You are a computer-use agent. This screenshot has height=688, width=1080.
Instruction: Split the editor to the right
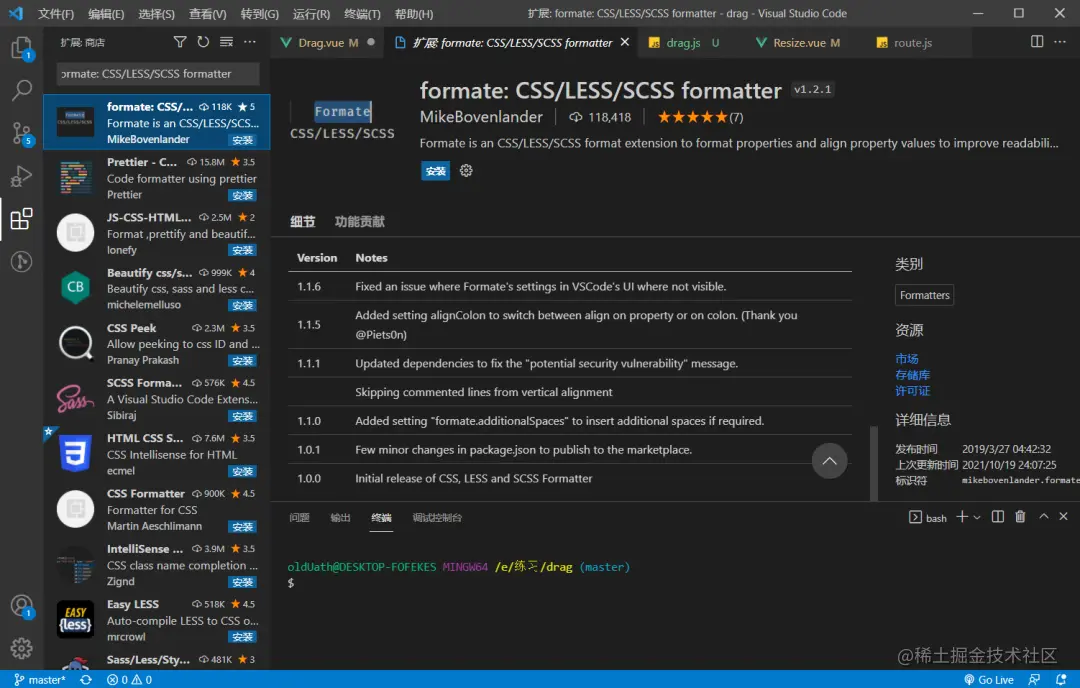(1037, 42)
